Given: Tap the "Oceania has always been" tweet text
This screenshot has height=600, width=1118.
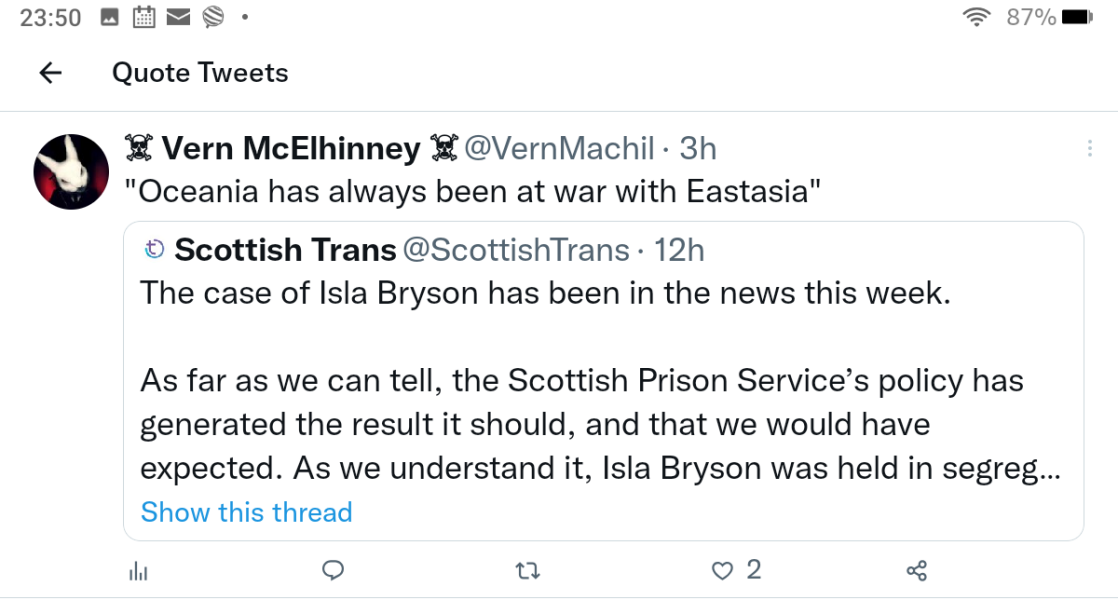Looking at the screenshot, I should tap(472, 191).
